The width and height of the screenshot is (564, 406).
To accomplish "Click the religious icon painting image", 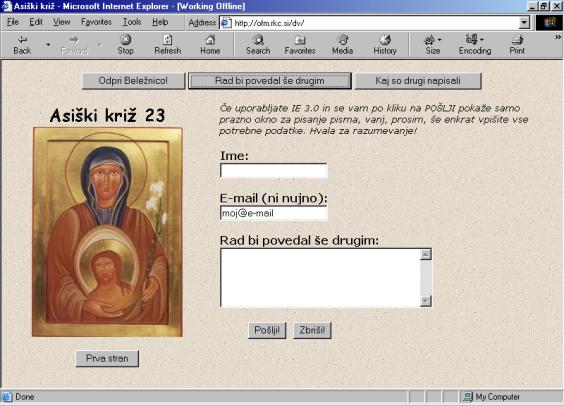I will [x=107, y=232].
